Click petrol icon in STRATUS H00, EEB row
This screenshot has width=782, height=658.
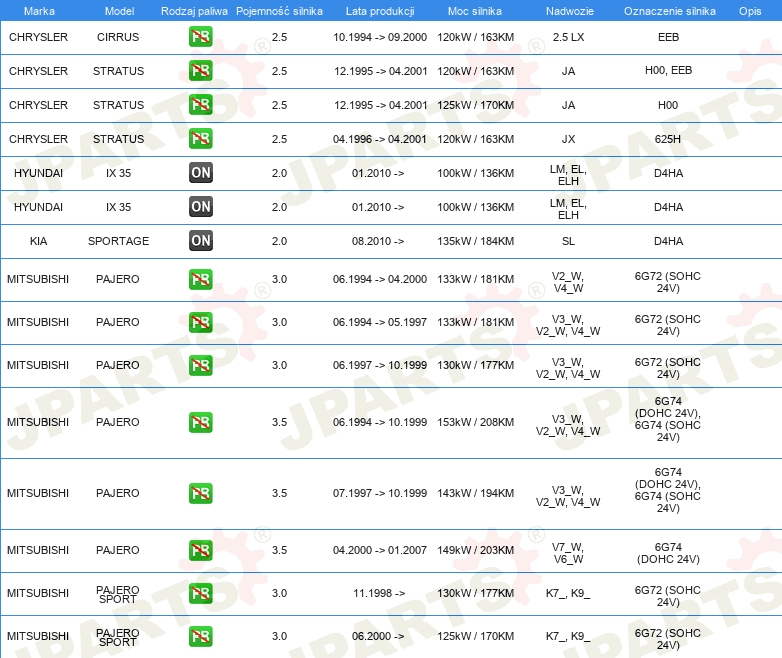coord(200,71)
